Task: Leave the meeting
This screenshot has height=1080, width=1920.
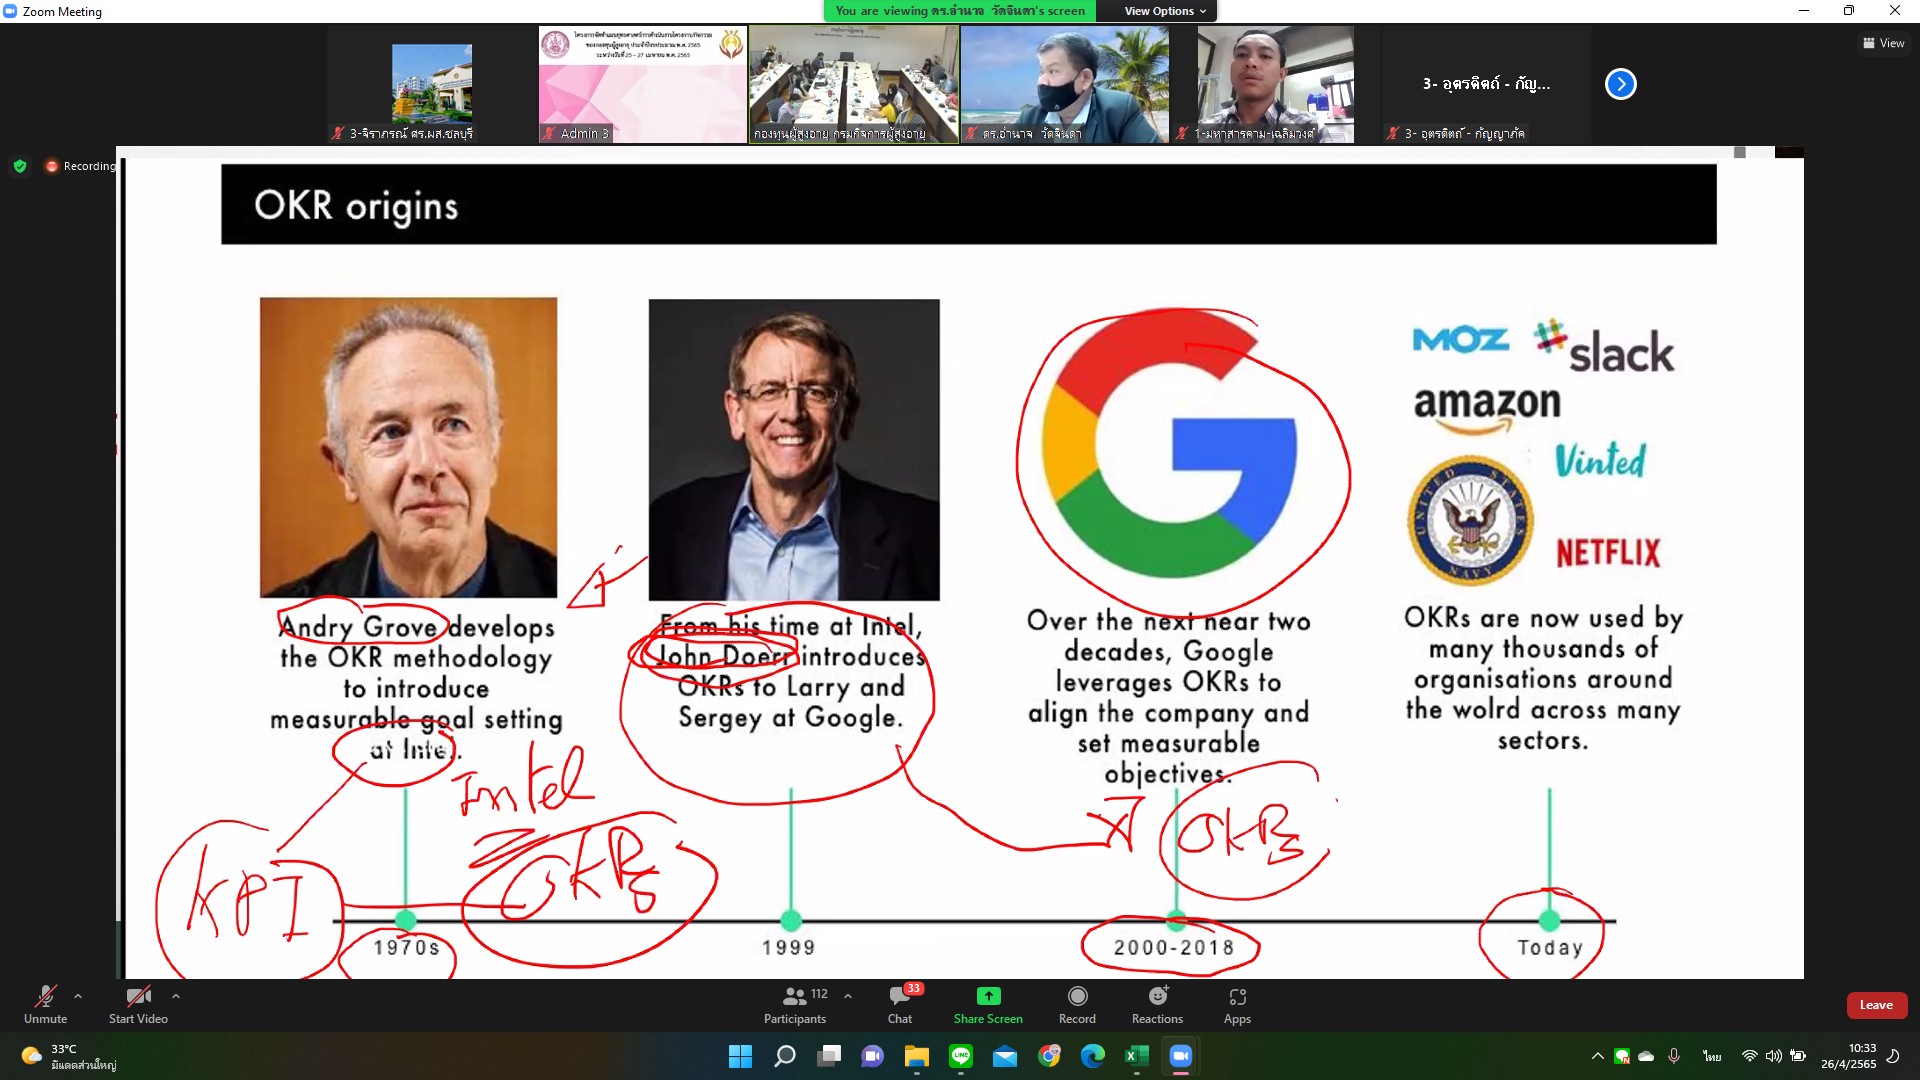Action: click(1876, 1005)
